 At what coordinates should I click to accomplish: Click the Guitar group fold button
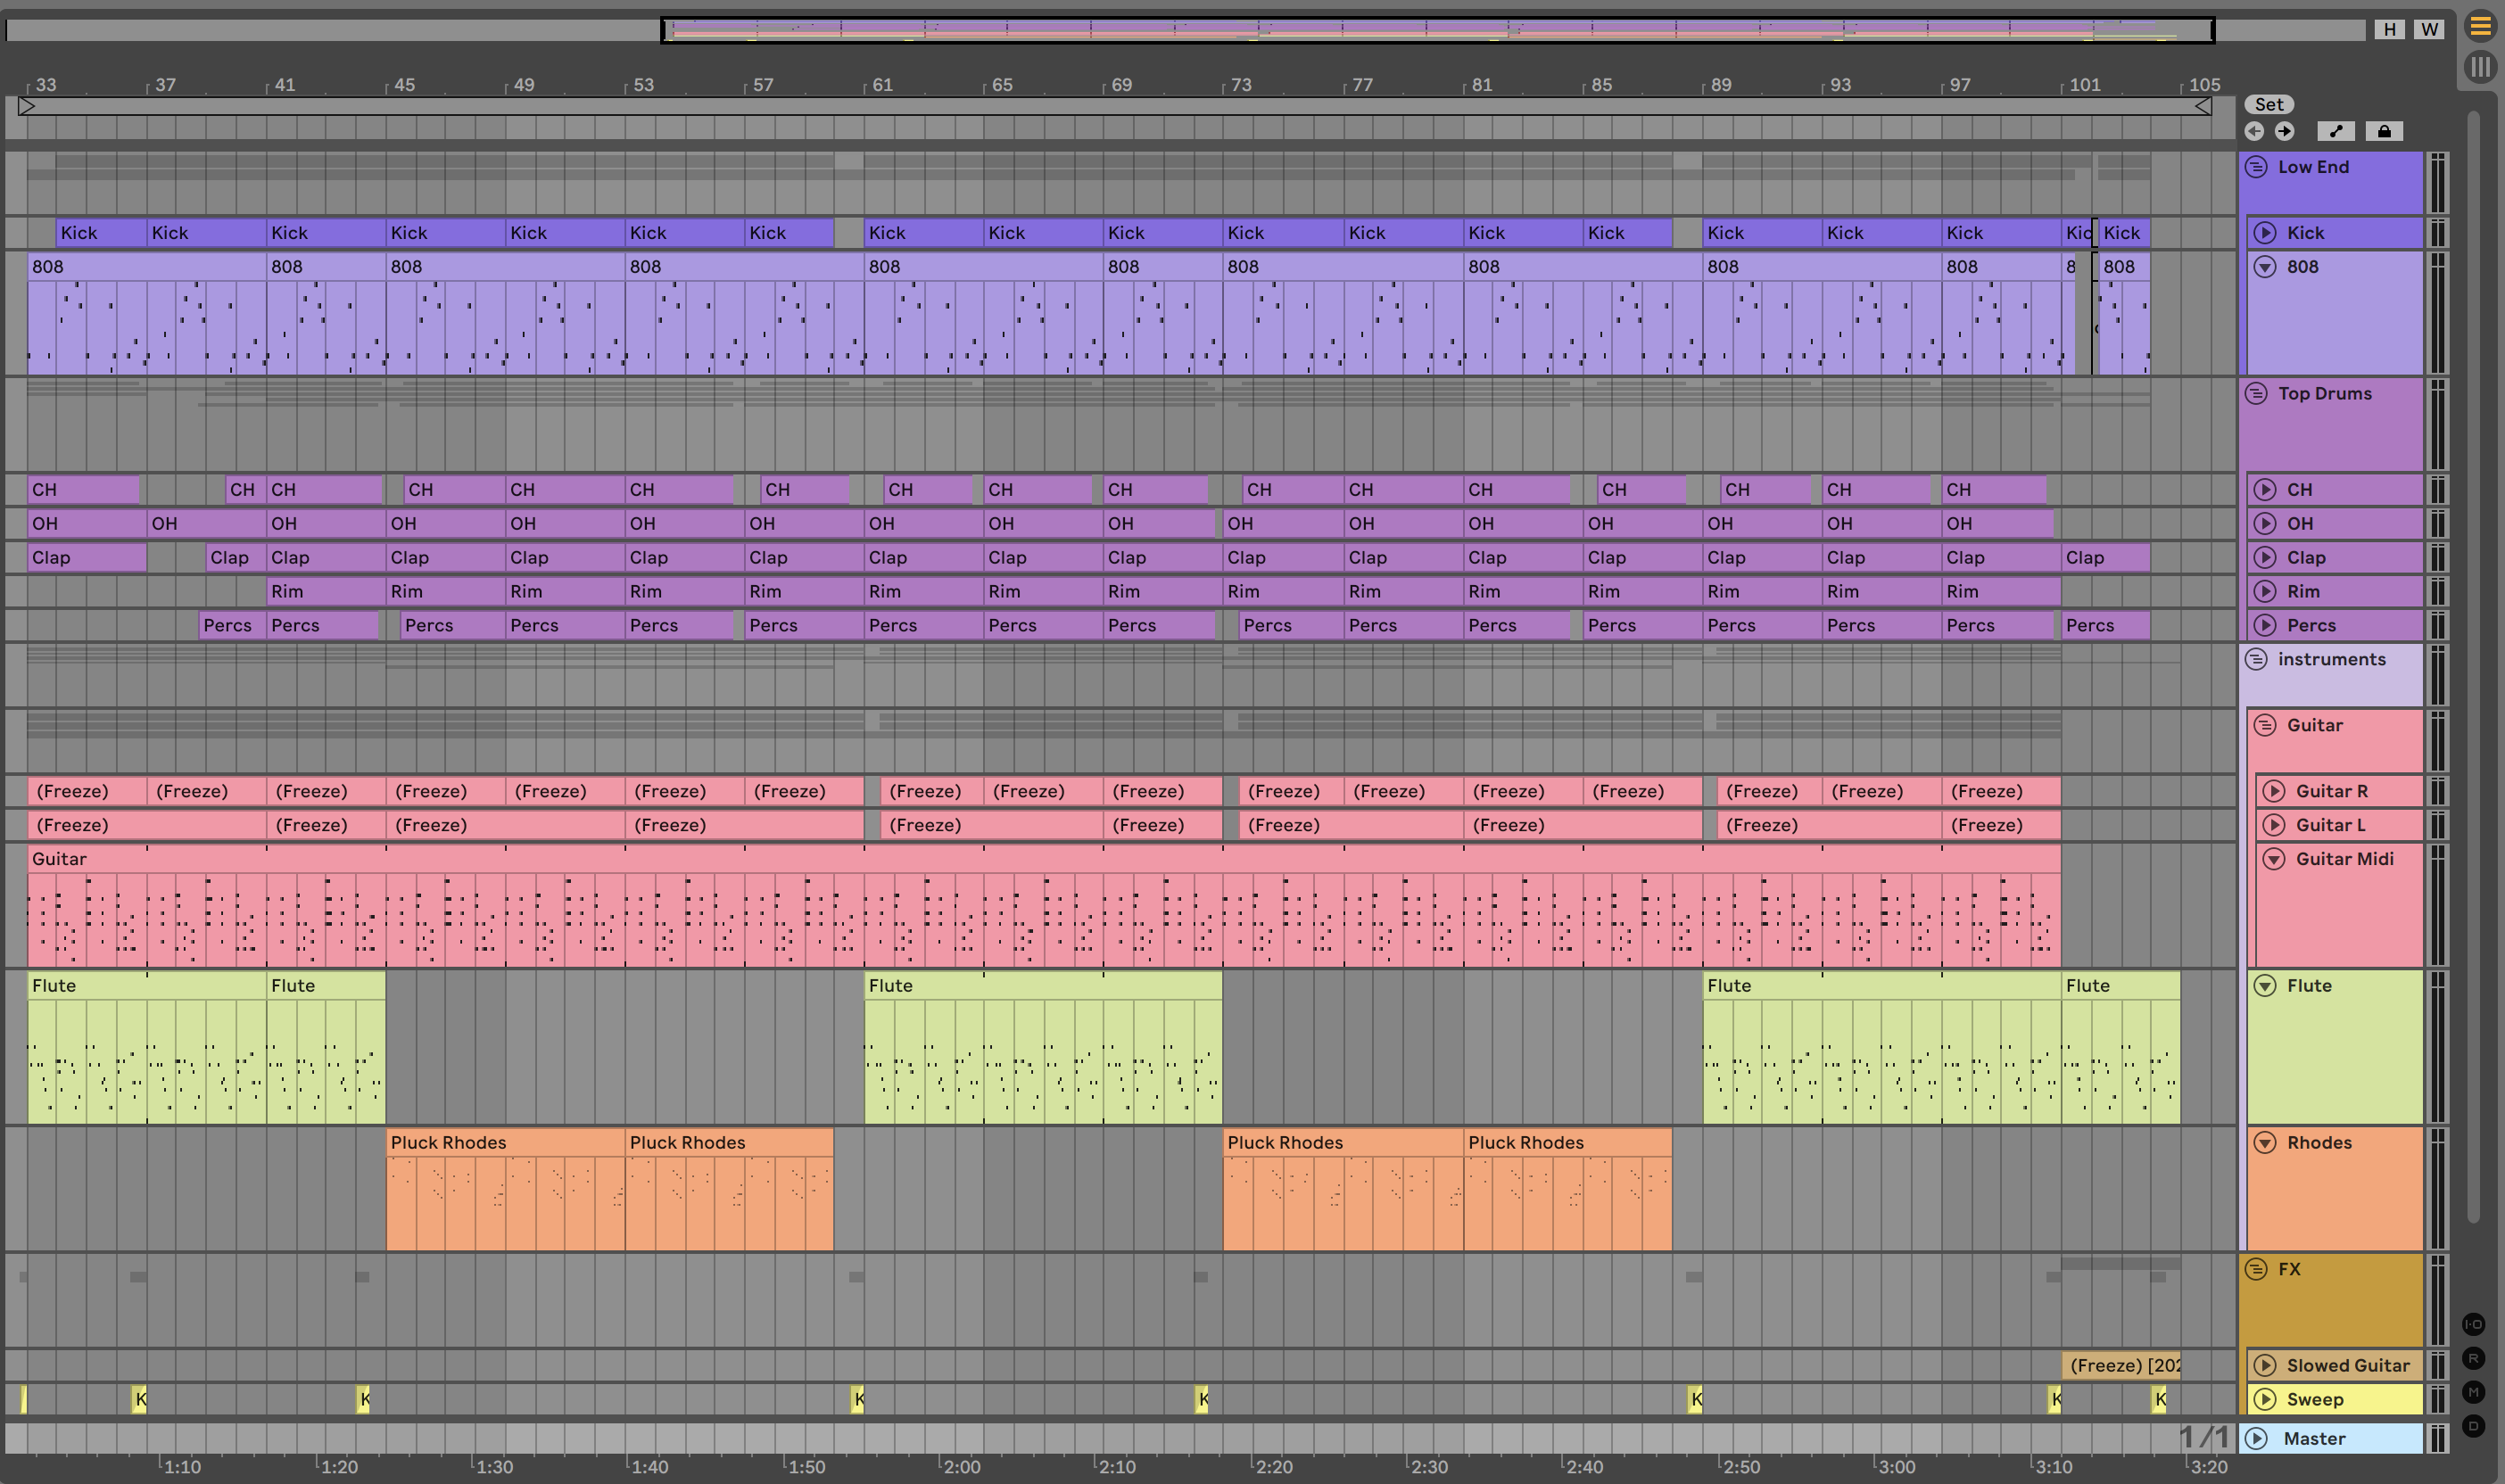pyautogui.click(x=2265, y=725)
